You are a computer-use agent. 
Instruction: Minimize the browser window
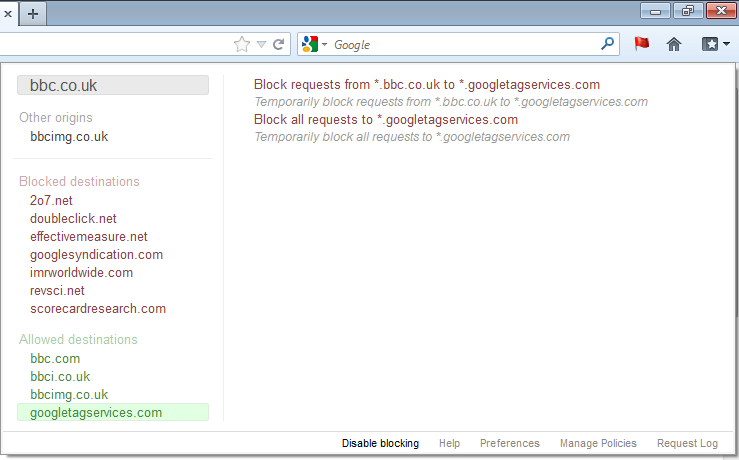pyautogui.click(x=655, y=11)
